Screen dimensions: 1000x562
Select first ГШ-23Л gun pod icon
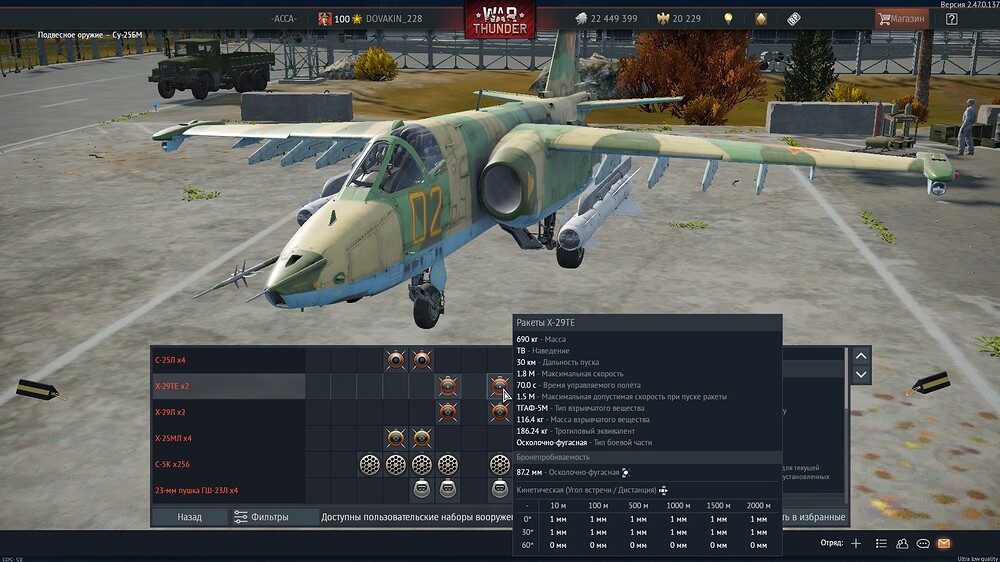point(422,489)
